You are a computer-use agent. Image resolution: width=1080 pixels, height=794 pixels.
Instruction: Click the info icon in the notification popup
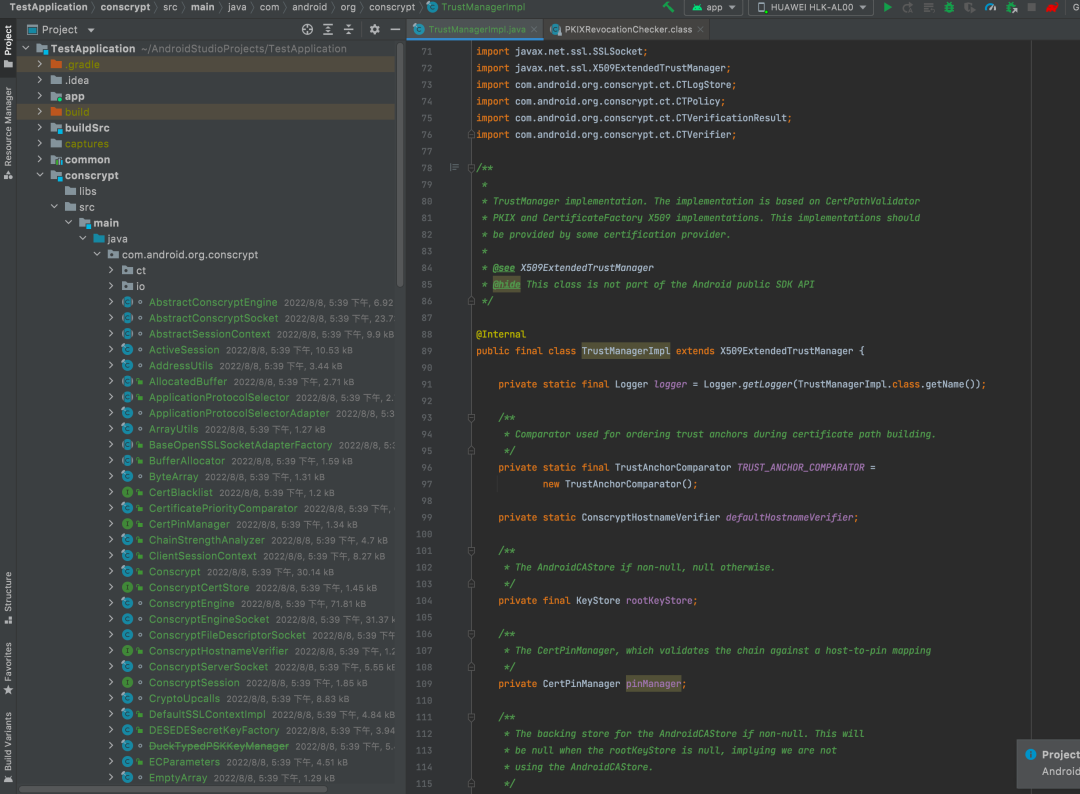pos(1030,754)
